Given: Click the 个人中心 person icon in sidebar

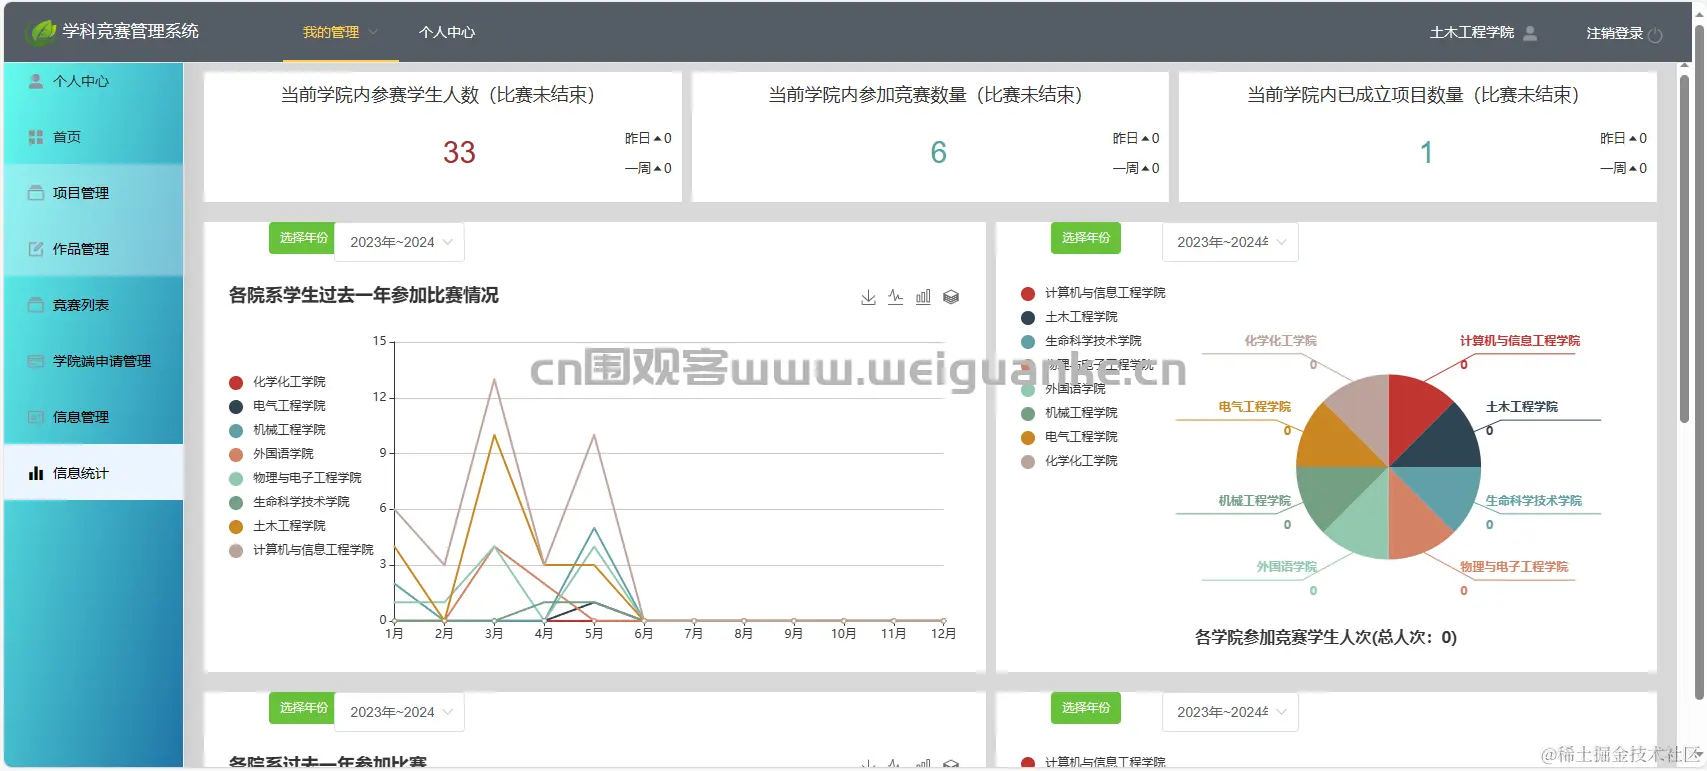Looking at the screenshot, I should coord(36,81).
